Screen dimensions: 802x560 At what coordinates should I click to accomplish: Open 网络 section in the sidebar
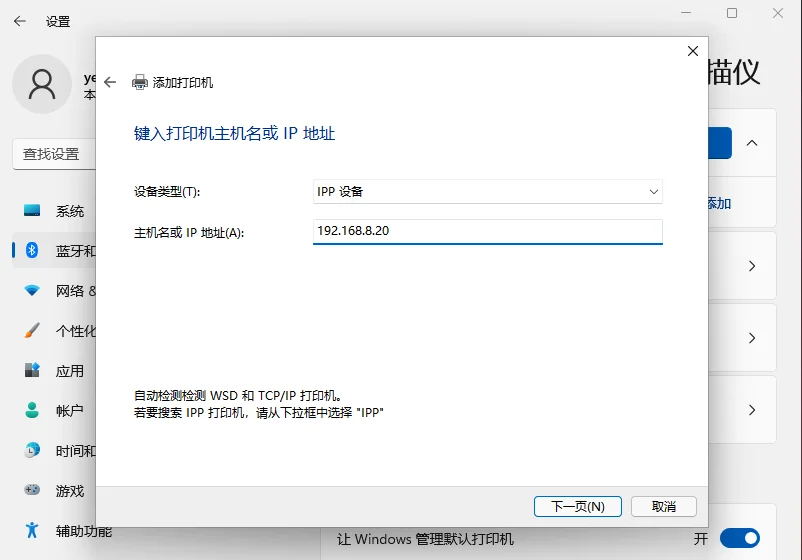point(54,290)
